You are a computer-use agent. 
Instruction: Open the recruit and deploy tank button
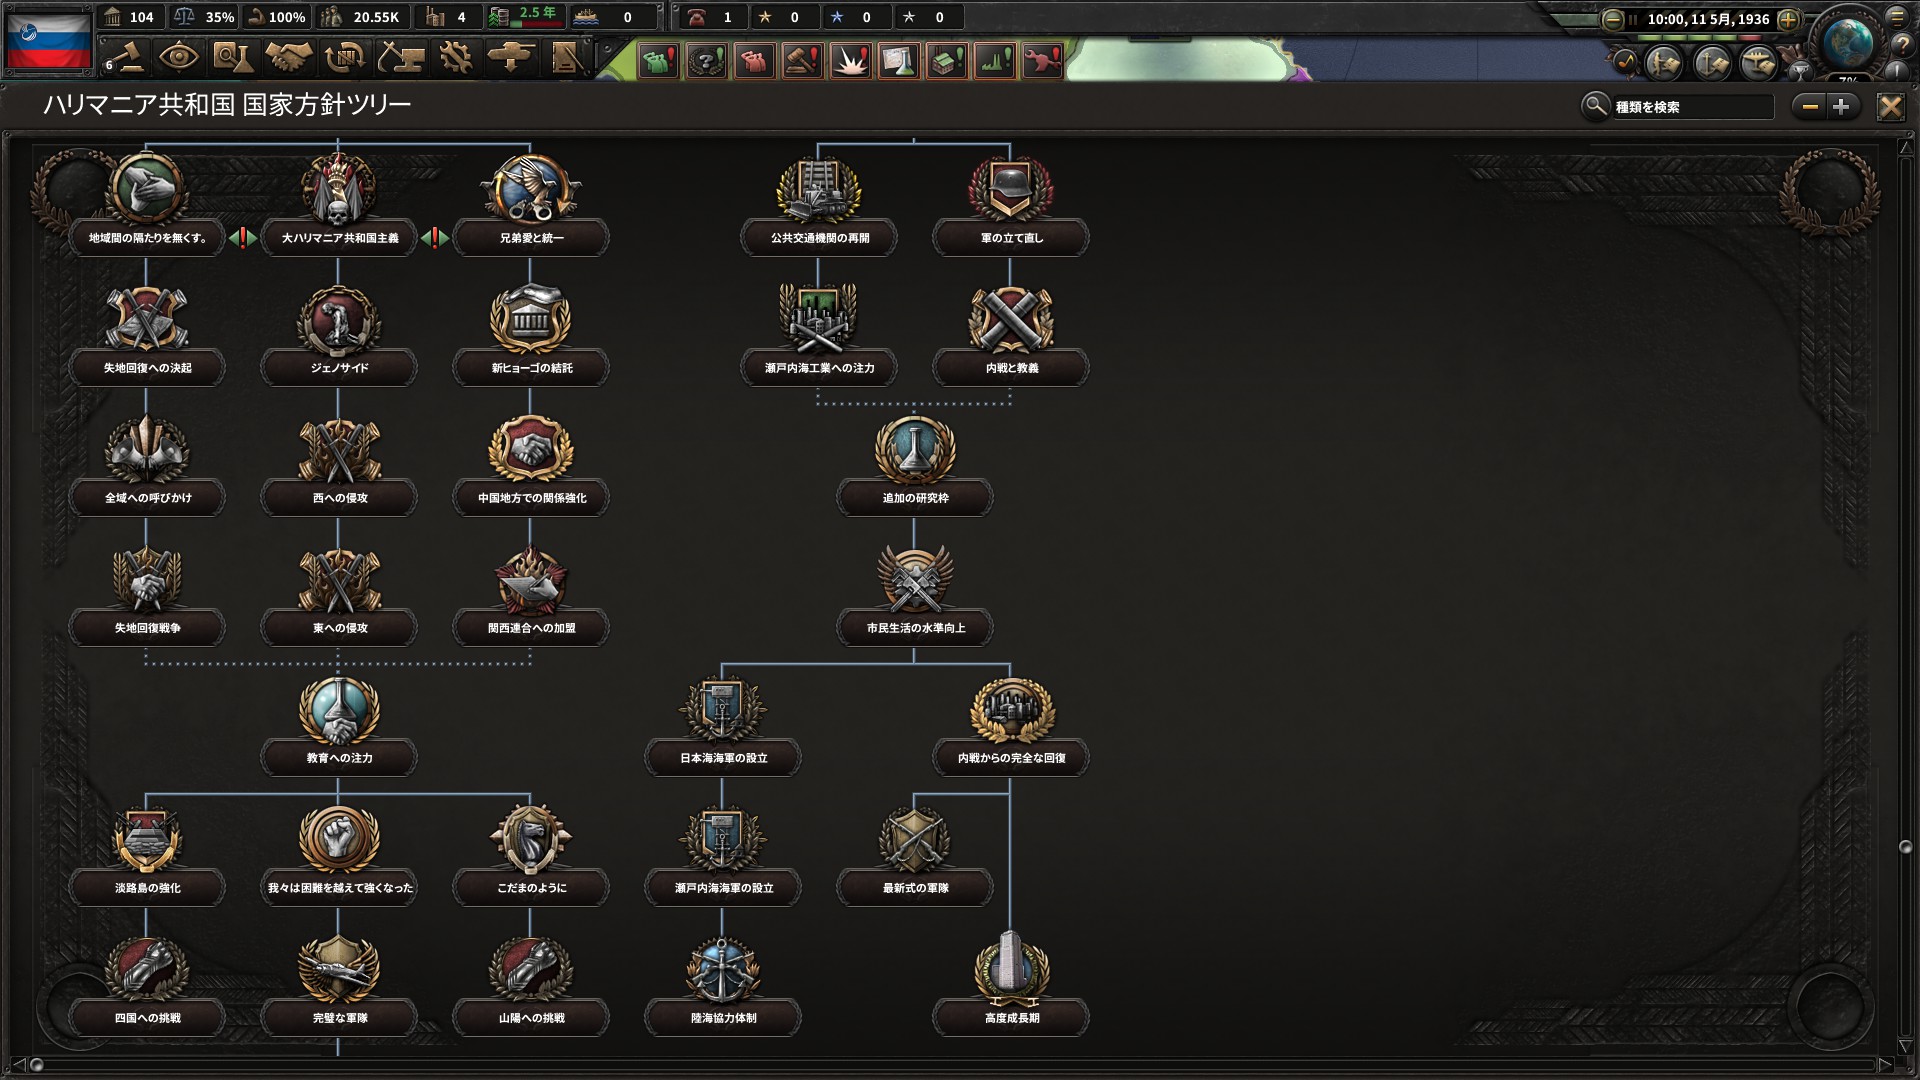pos(511,58)
